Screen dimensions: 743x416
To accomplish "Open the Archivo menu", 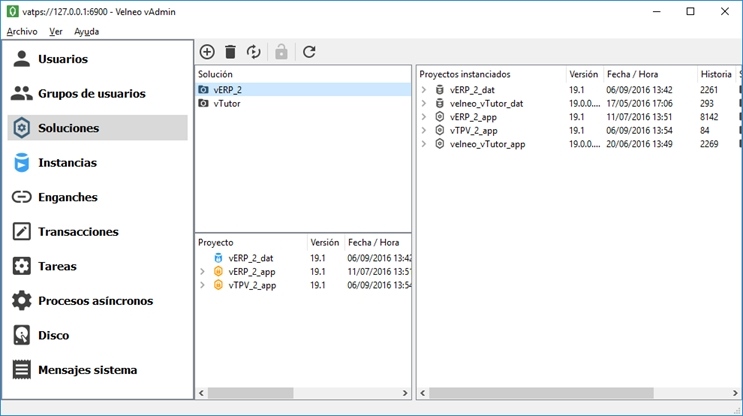I will 22,32.
